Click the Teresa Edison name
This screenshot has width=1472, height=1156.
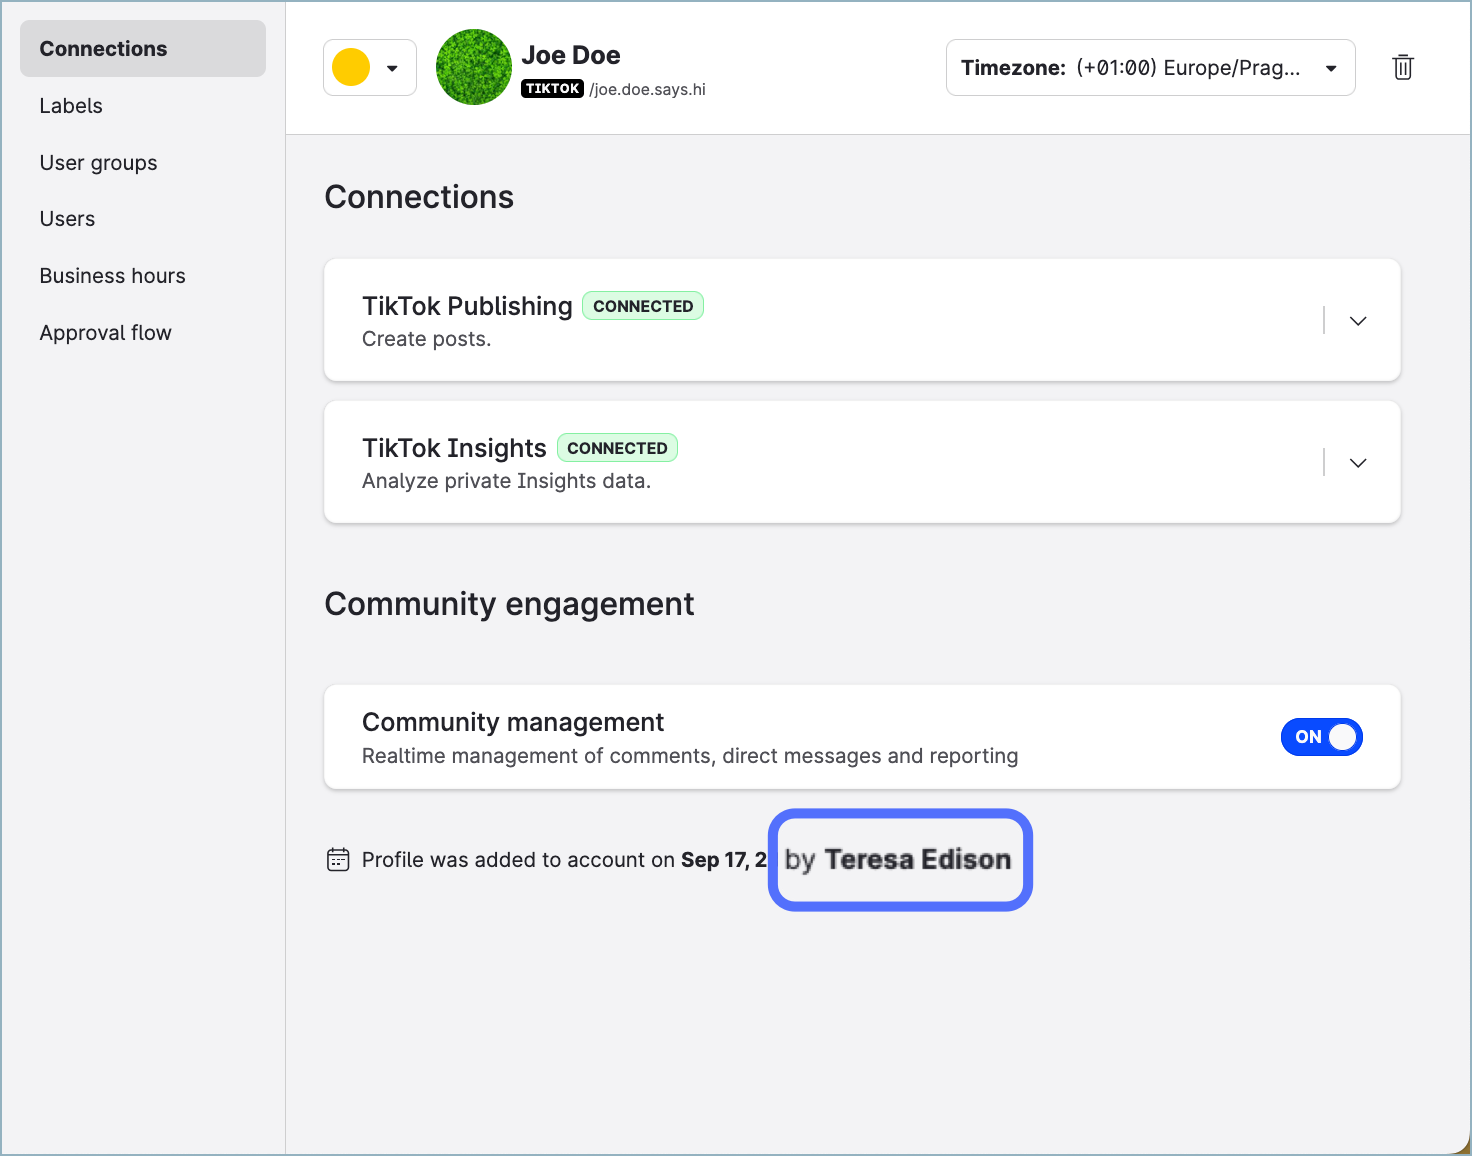pos(917,860)
